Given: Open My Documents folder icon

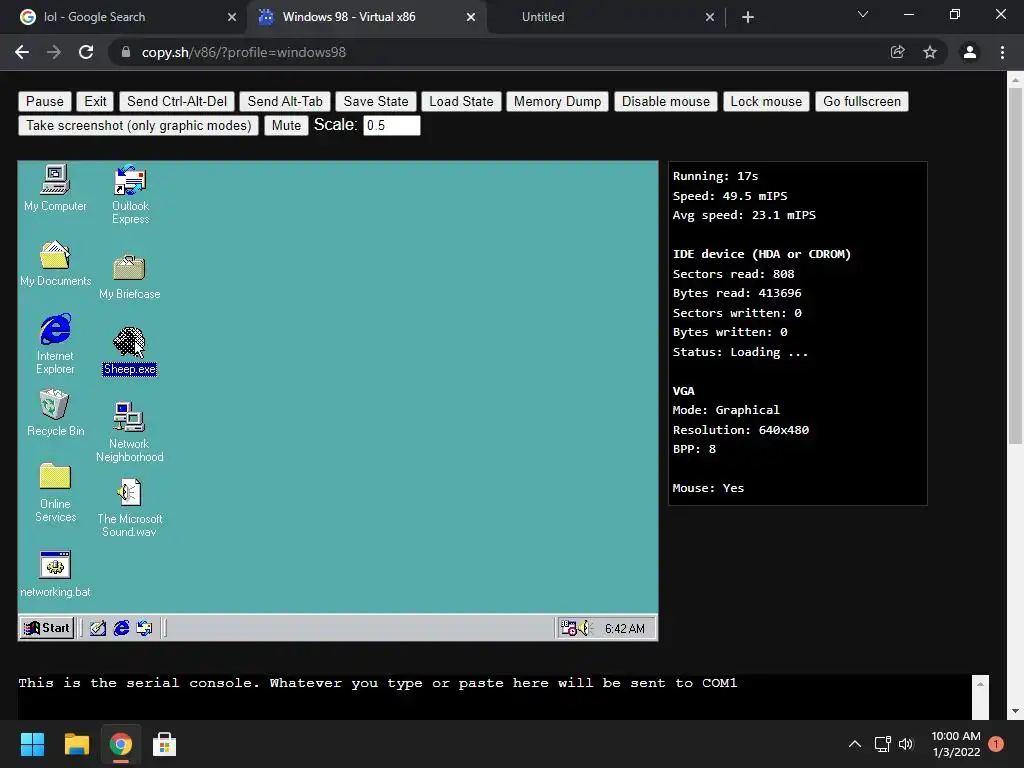Looking at the screenshot, I should [x=56, y=264].
